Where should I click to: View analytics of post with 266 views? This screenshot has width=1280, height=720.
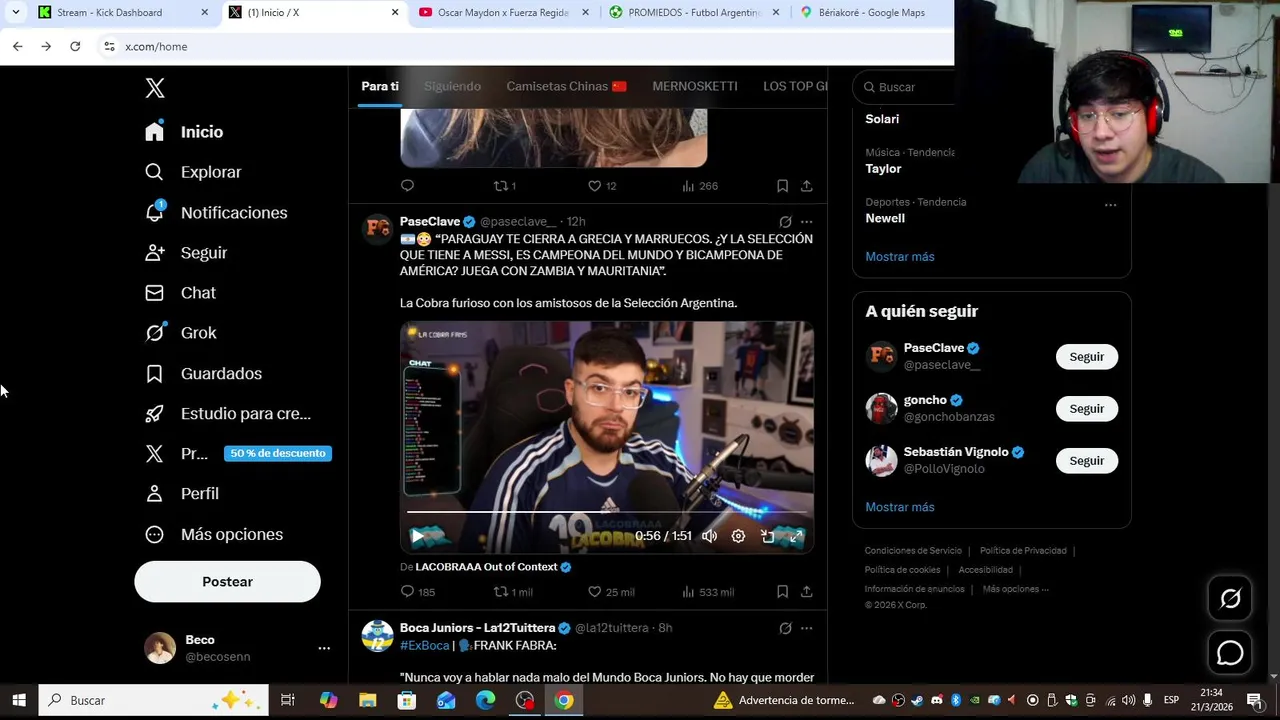(700, 186)
